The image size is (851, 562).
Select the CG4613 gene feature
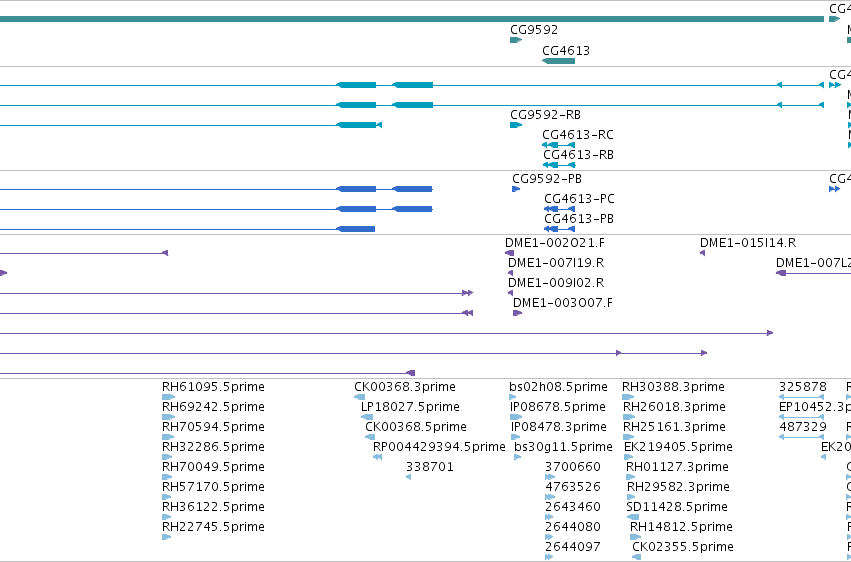[x=558, y=61]
